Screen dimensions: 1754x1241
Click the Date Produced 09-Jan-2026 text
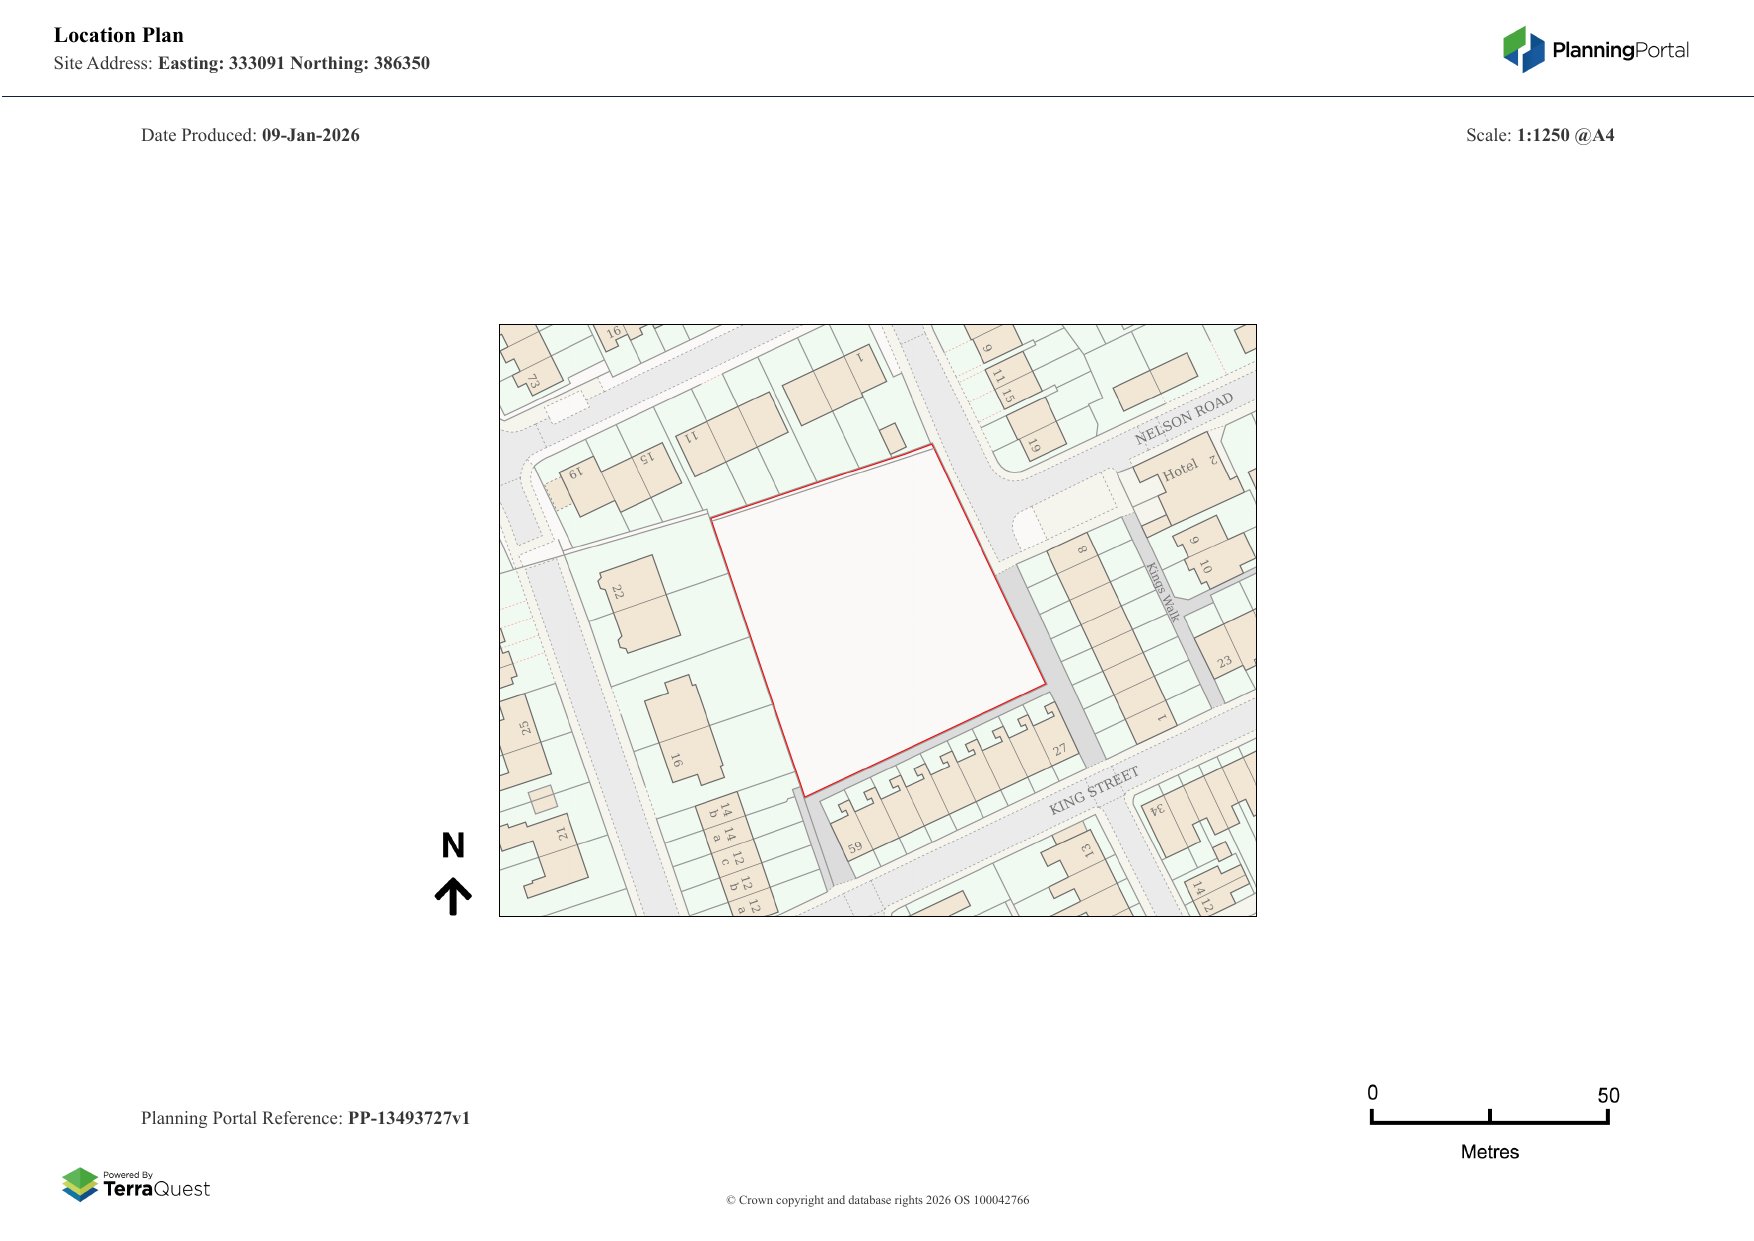click(250, 135)
